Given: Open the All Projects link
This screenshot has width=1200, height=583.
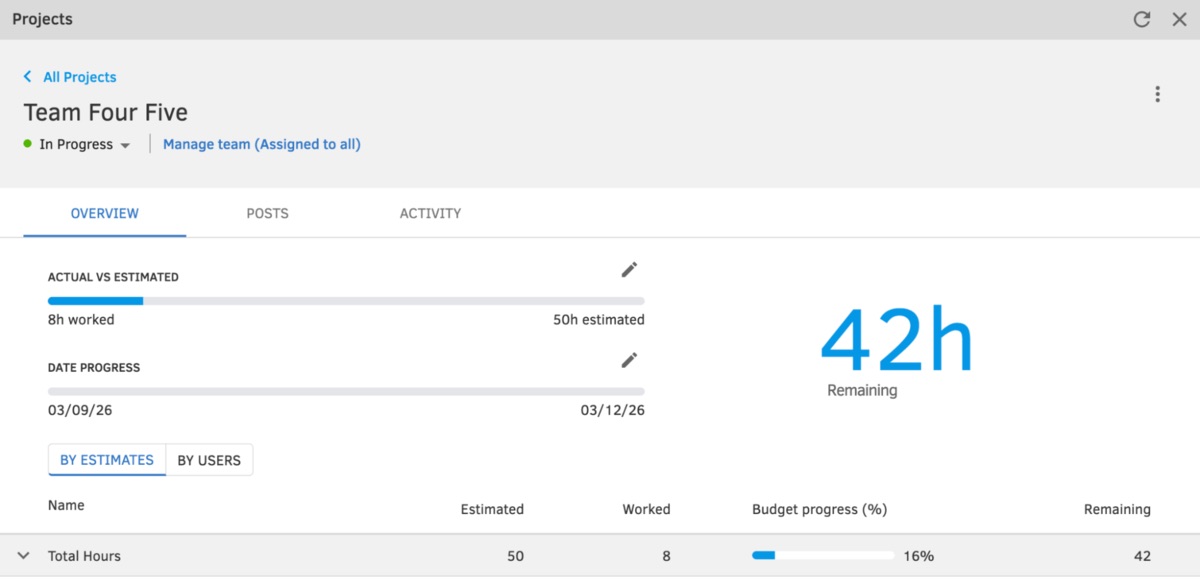Looking at the screenshot, I should coord(78,77).
